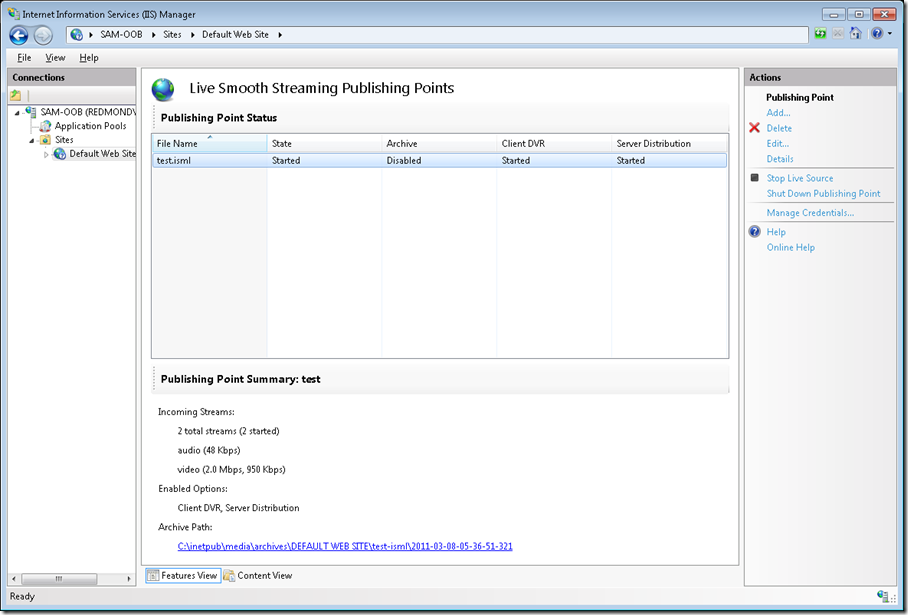Click the Help link in Actions
This screenshot has width=908, height=615.
(x=776, y=232)
